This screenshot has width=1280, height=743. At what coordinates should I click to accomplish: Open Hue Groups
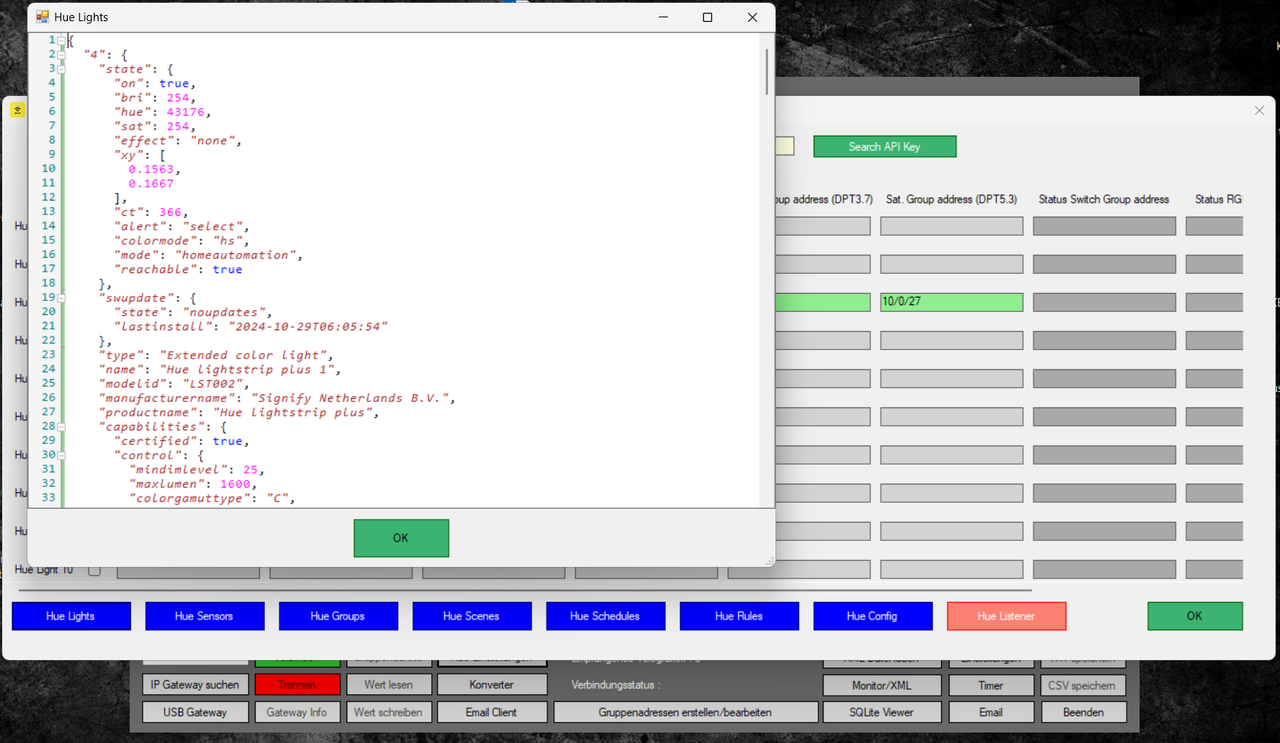pos(338,616)
